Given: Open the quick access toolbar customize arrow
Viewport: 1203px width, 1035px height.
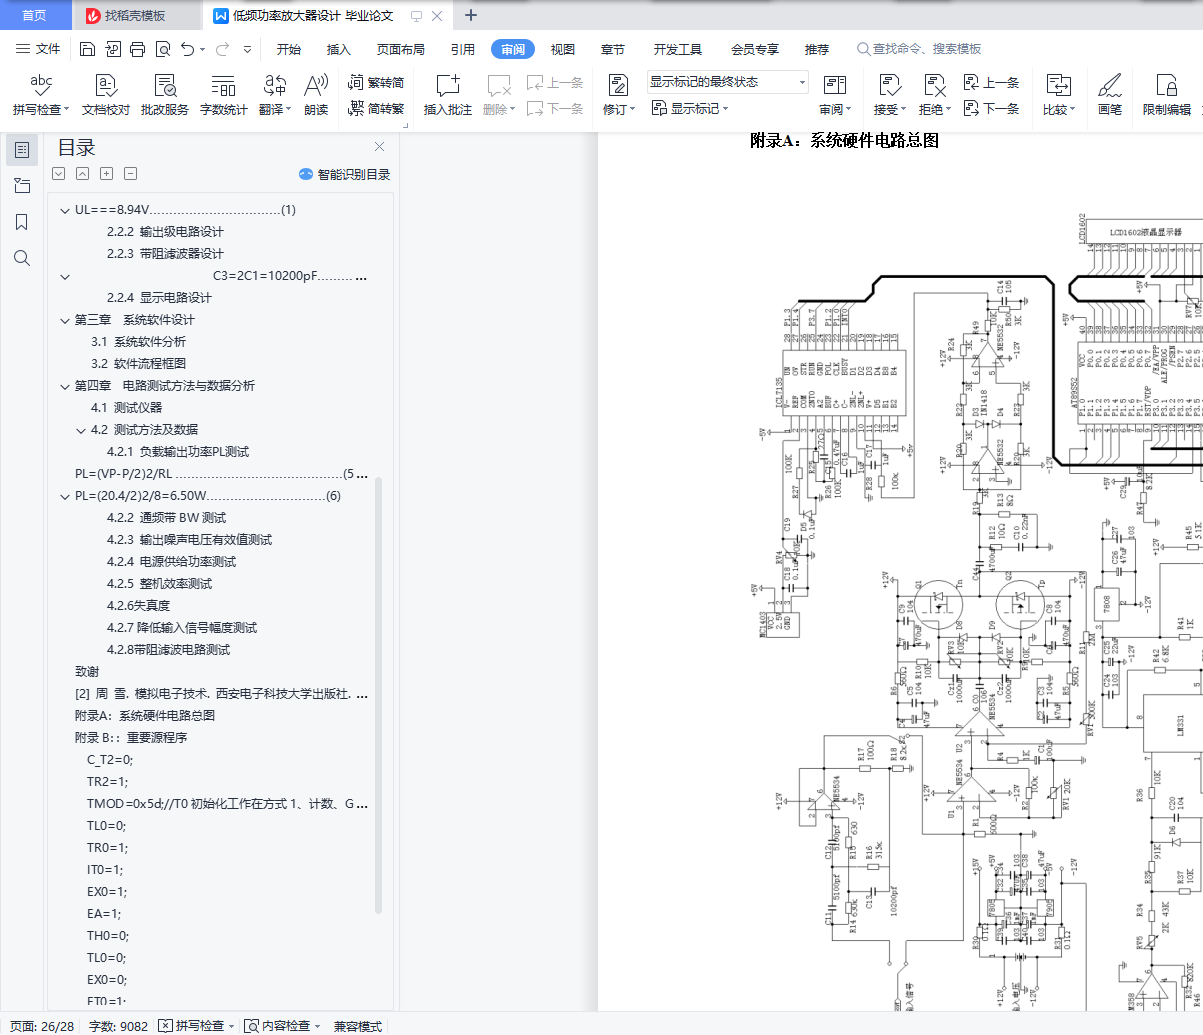Looking at the screenshot, I should (x=247, y=49).
